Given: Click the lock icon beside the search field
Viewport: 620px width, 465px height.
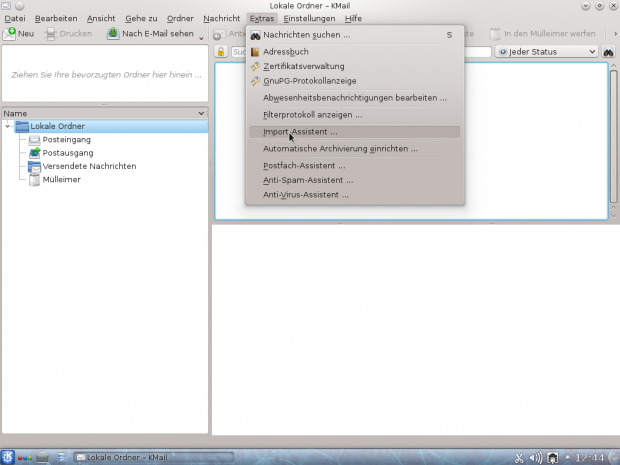Looking at the screenshot, I should tap(221, 52).
